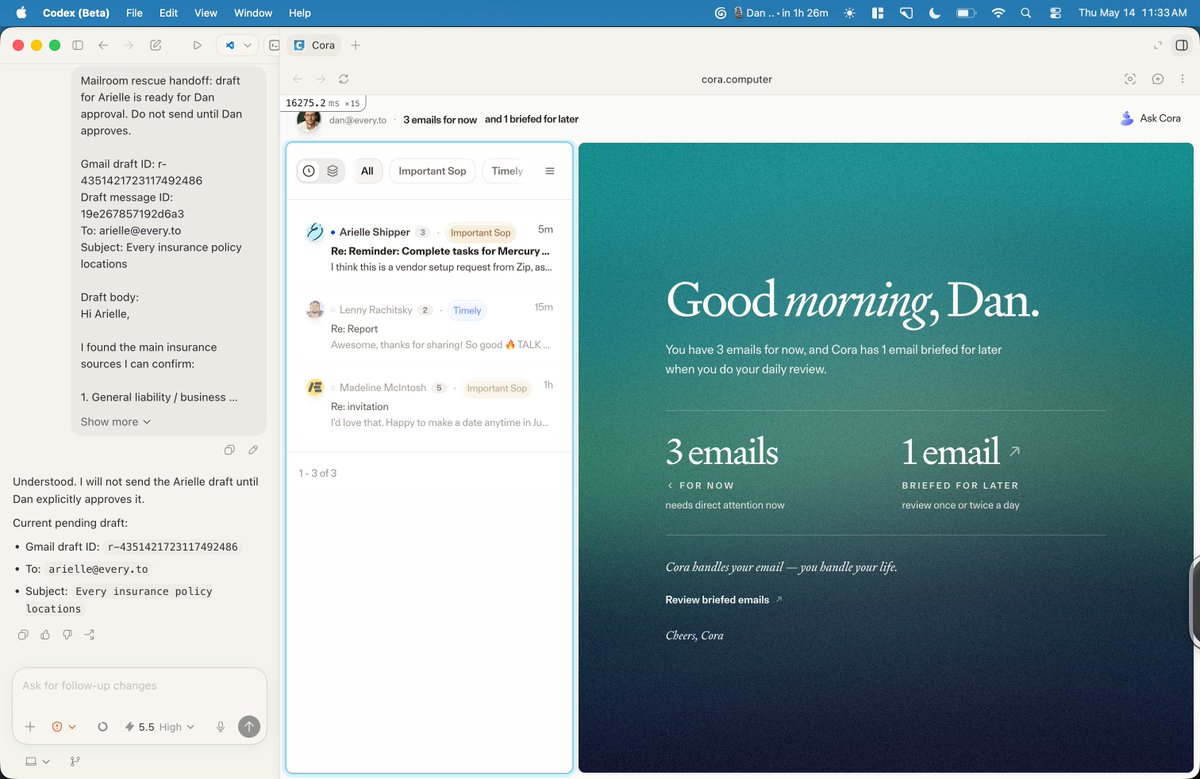This screenshot has height=779, width=1200.
Task: Click the add comment bubble icon in browser bar
Action: (x=1157, y=79)
